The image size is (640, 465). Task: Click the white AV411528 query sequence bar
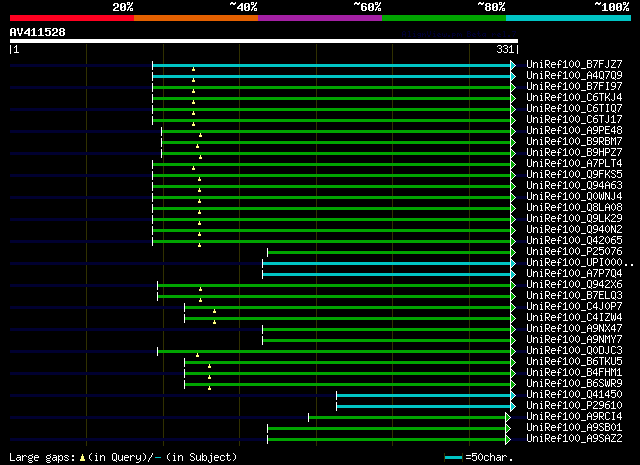coord(264,41)
